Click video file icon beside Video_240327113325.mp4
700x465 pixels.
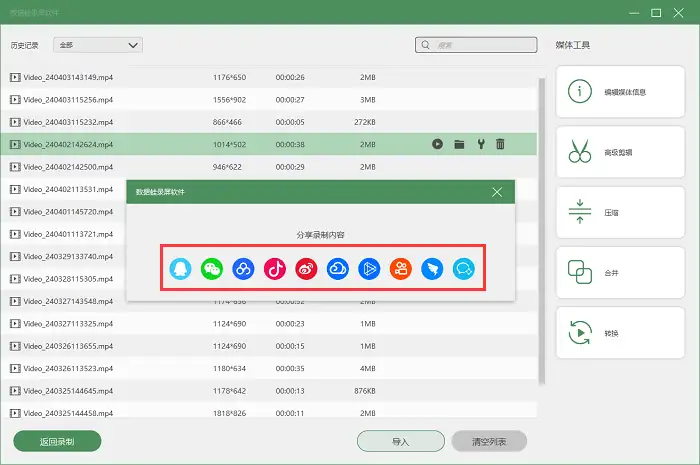click(x=15, y=324)
